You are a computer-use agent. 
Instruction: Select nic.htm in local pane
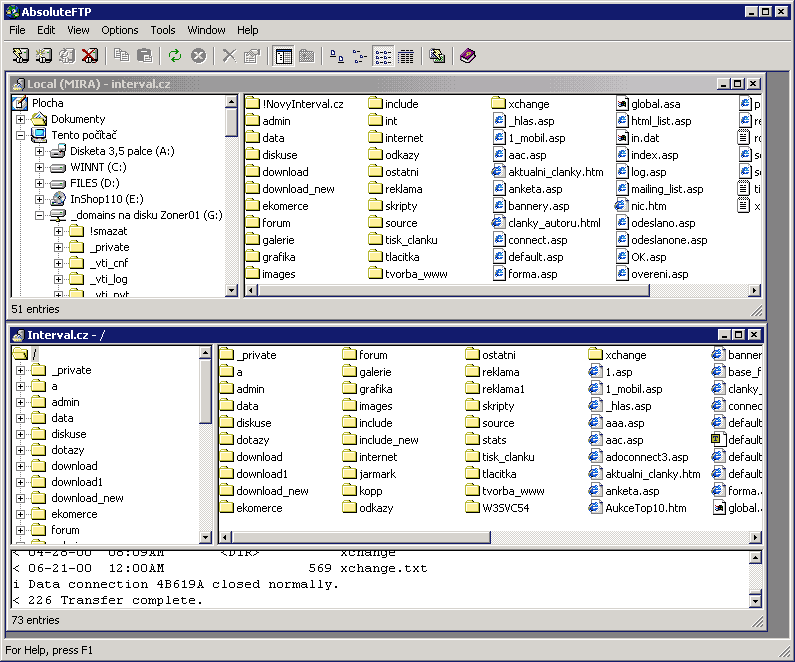point(641,206)
